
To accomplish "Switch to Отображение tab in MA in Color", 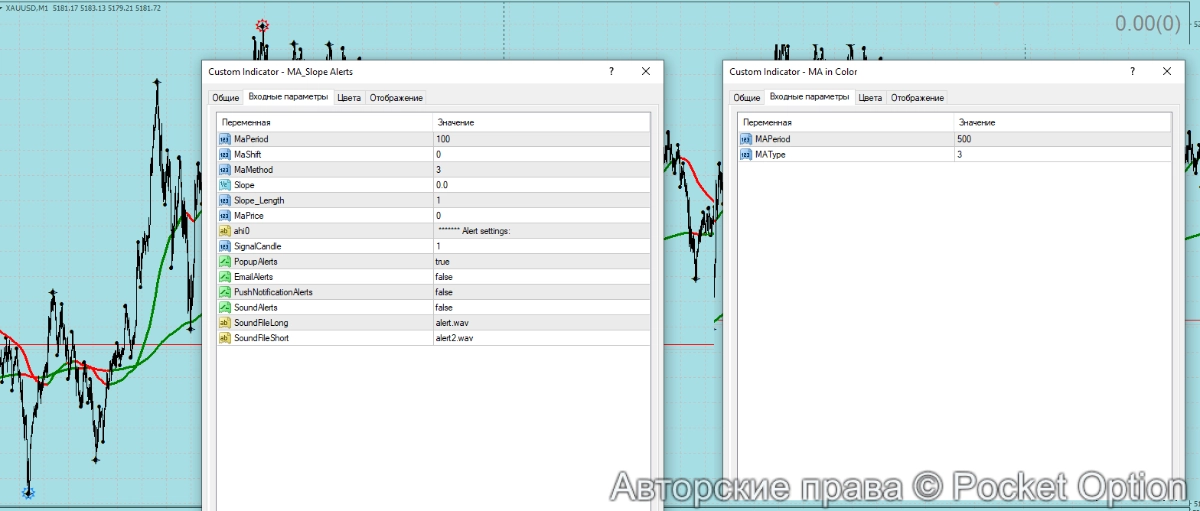I will (x=917, y=98).
